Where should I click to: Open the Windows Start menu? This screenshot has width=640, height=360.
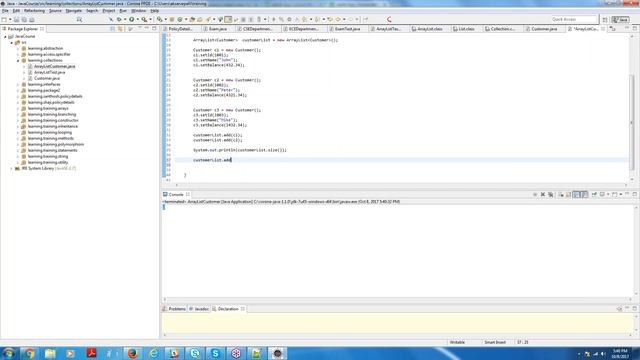8,353
